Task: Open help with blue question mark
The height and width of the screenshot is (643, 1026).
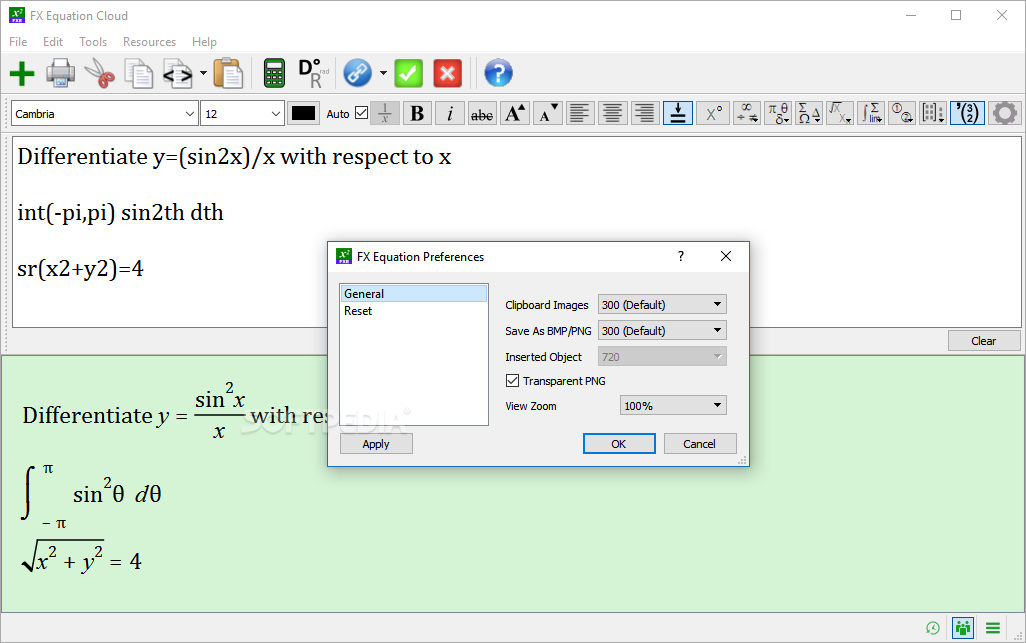Action: [498, 73]
